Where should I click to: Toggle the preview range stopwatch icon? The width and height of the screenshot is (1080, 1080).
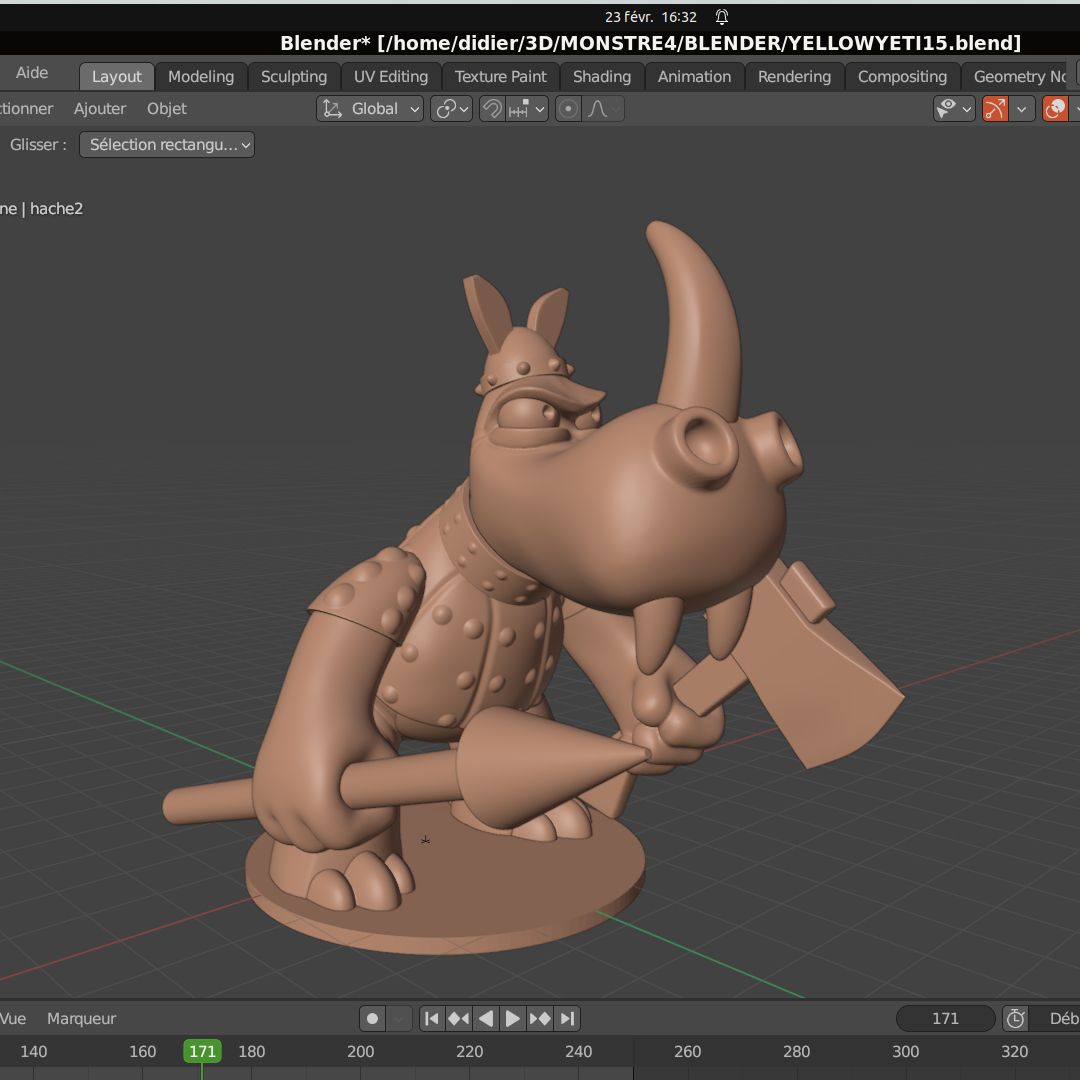(1015, 1018)
